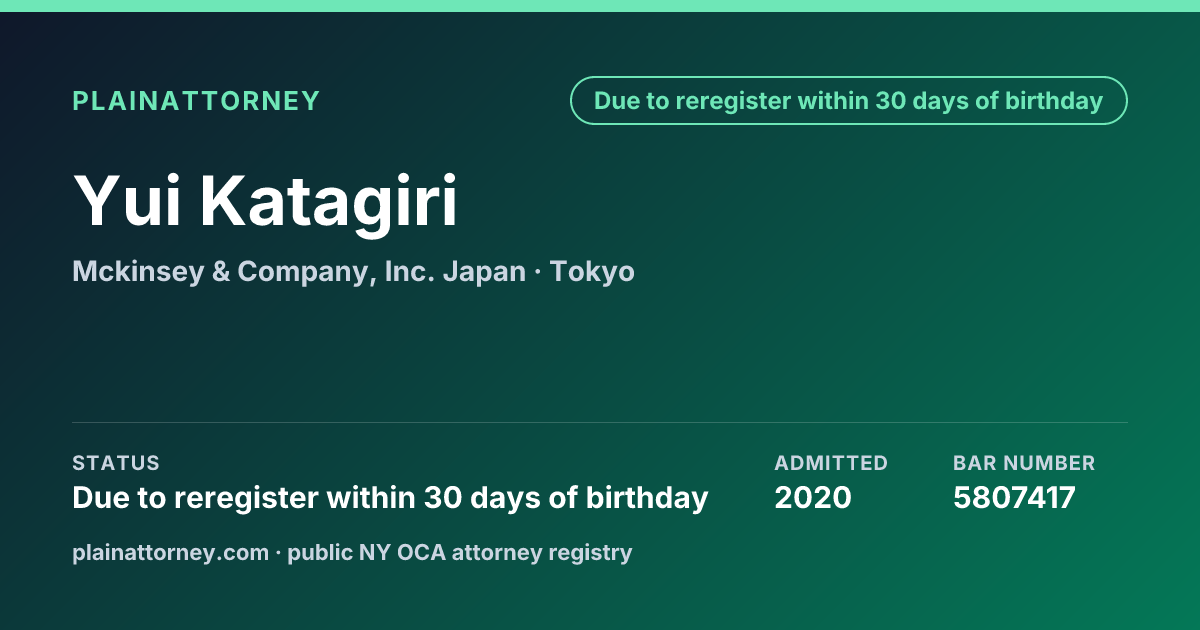Select the rounded reregister status badge at top
This screenshot has width=1200, height=630.
[849, 101]
